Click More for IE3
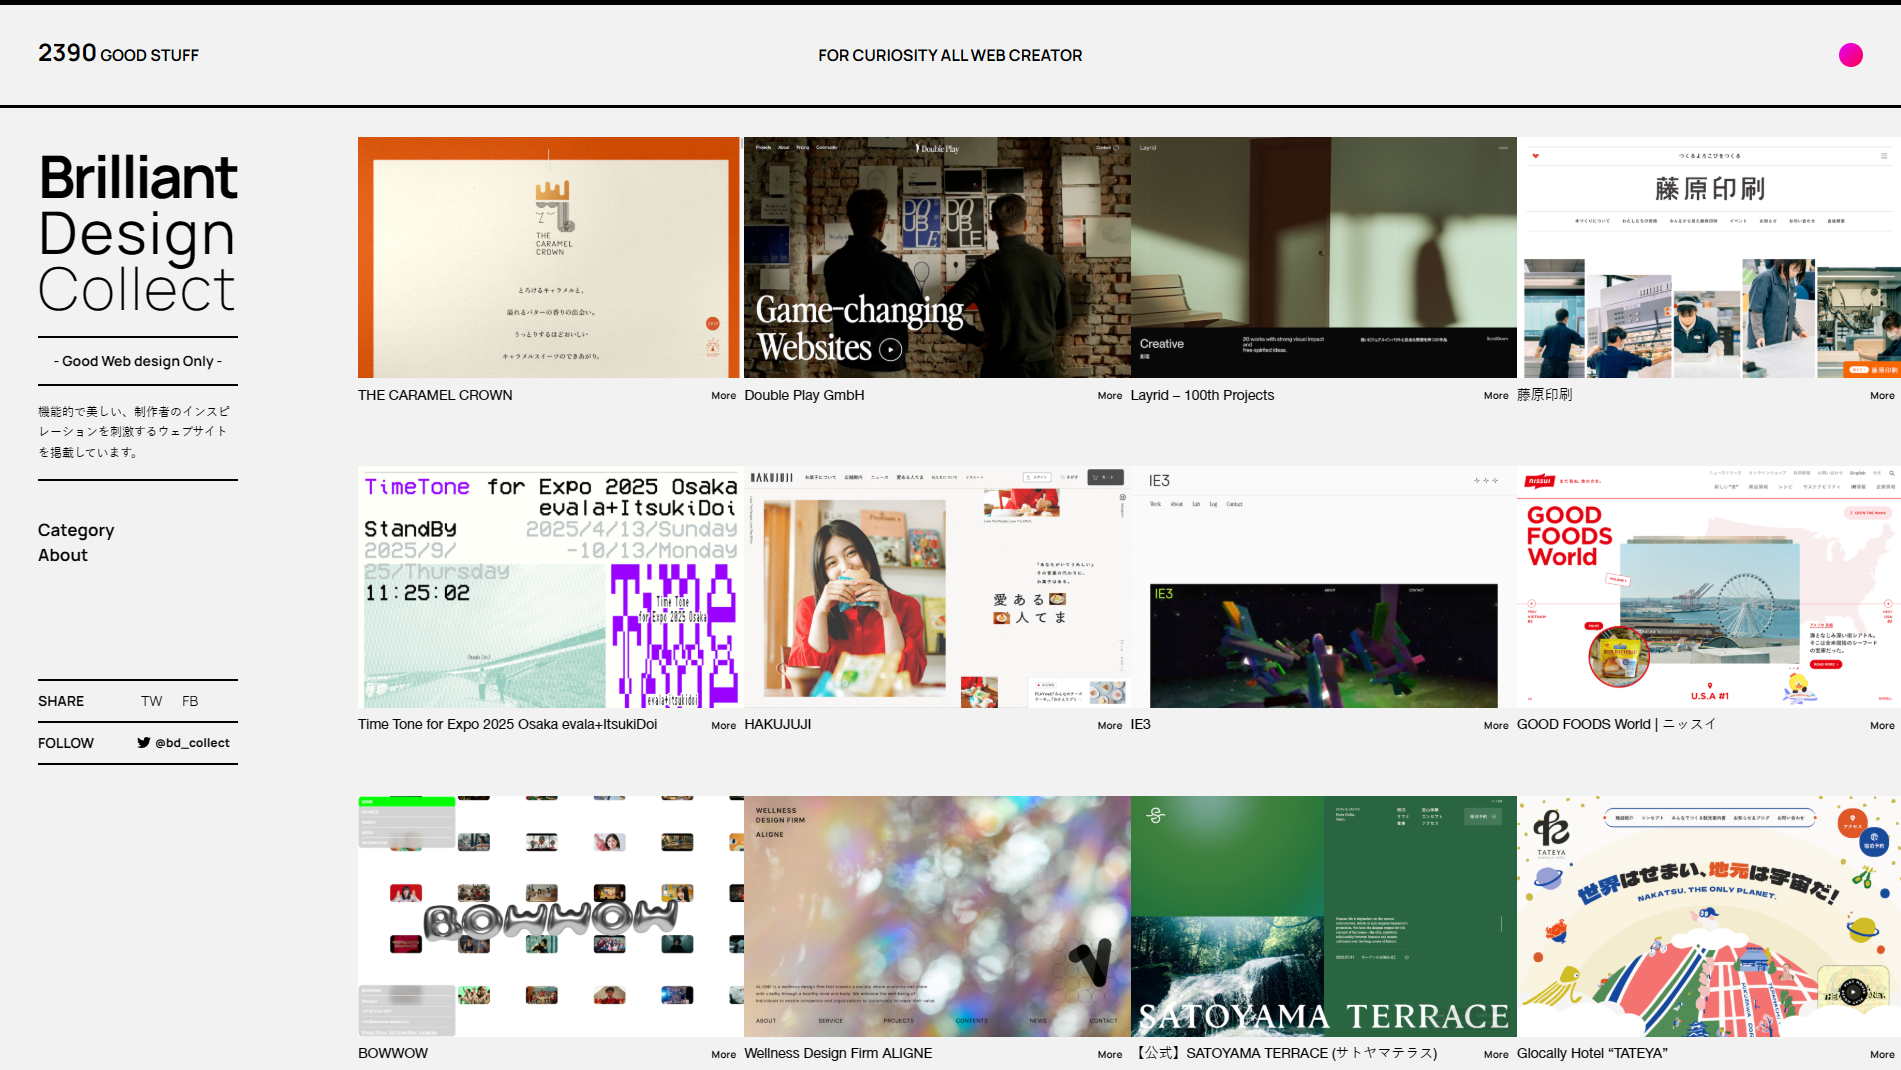The height and width of the screenshot is (1070, 1901). tap(1496, 726)
